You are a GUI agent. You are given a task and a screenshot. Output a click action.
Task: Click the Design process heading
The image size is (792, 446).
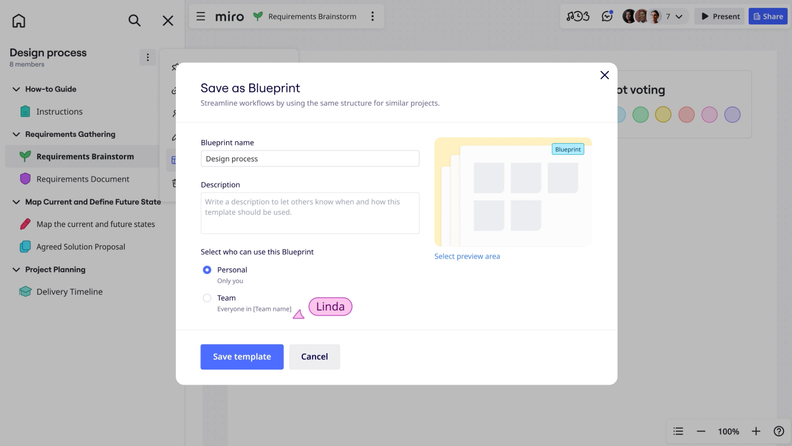48,53
